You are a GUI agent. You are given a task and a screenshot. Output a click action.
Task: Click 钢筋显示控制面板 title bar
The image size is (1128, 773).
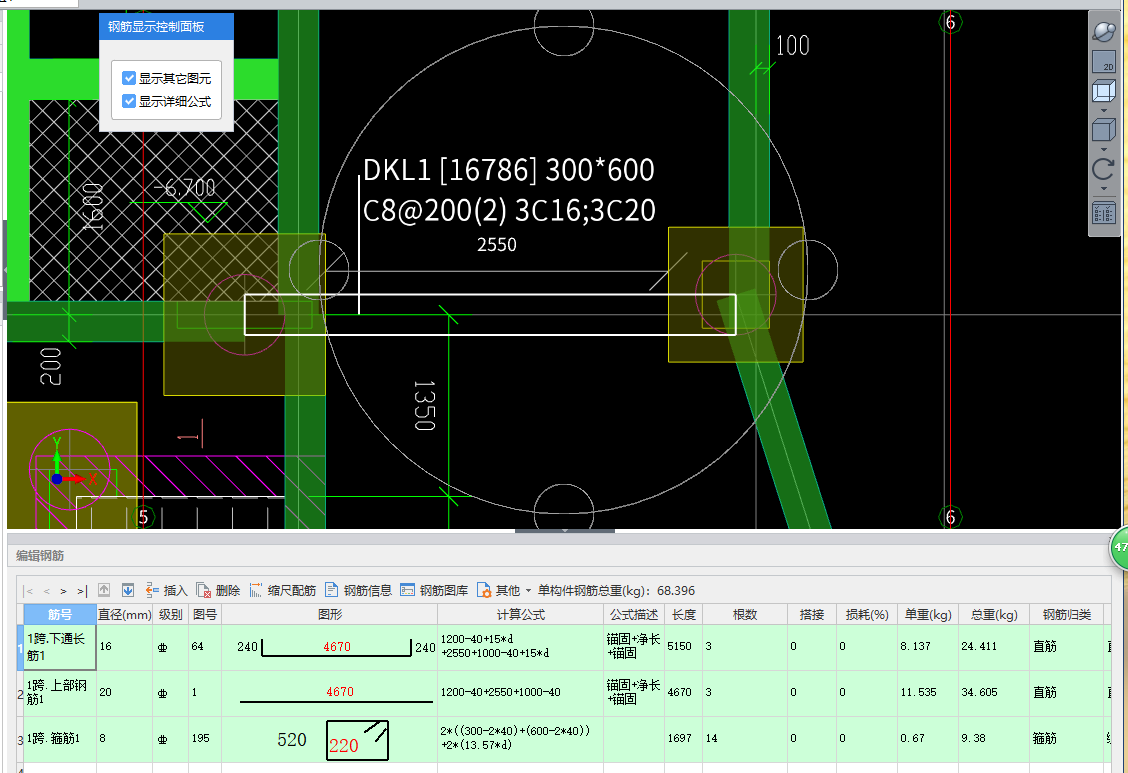(166, 27)
